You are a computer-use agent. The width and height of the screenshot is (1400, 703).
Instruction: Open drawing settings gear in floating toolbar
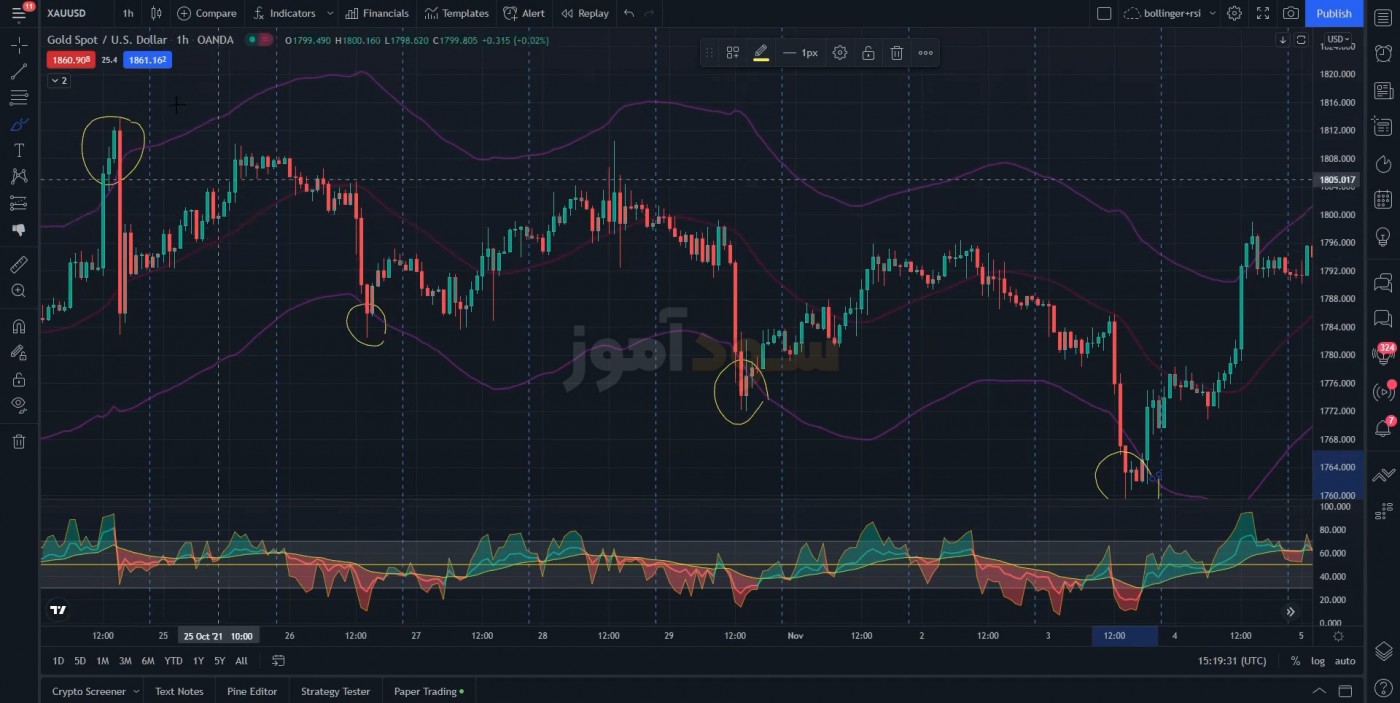[840, 53]
